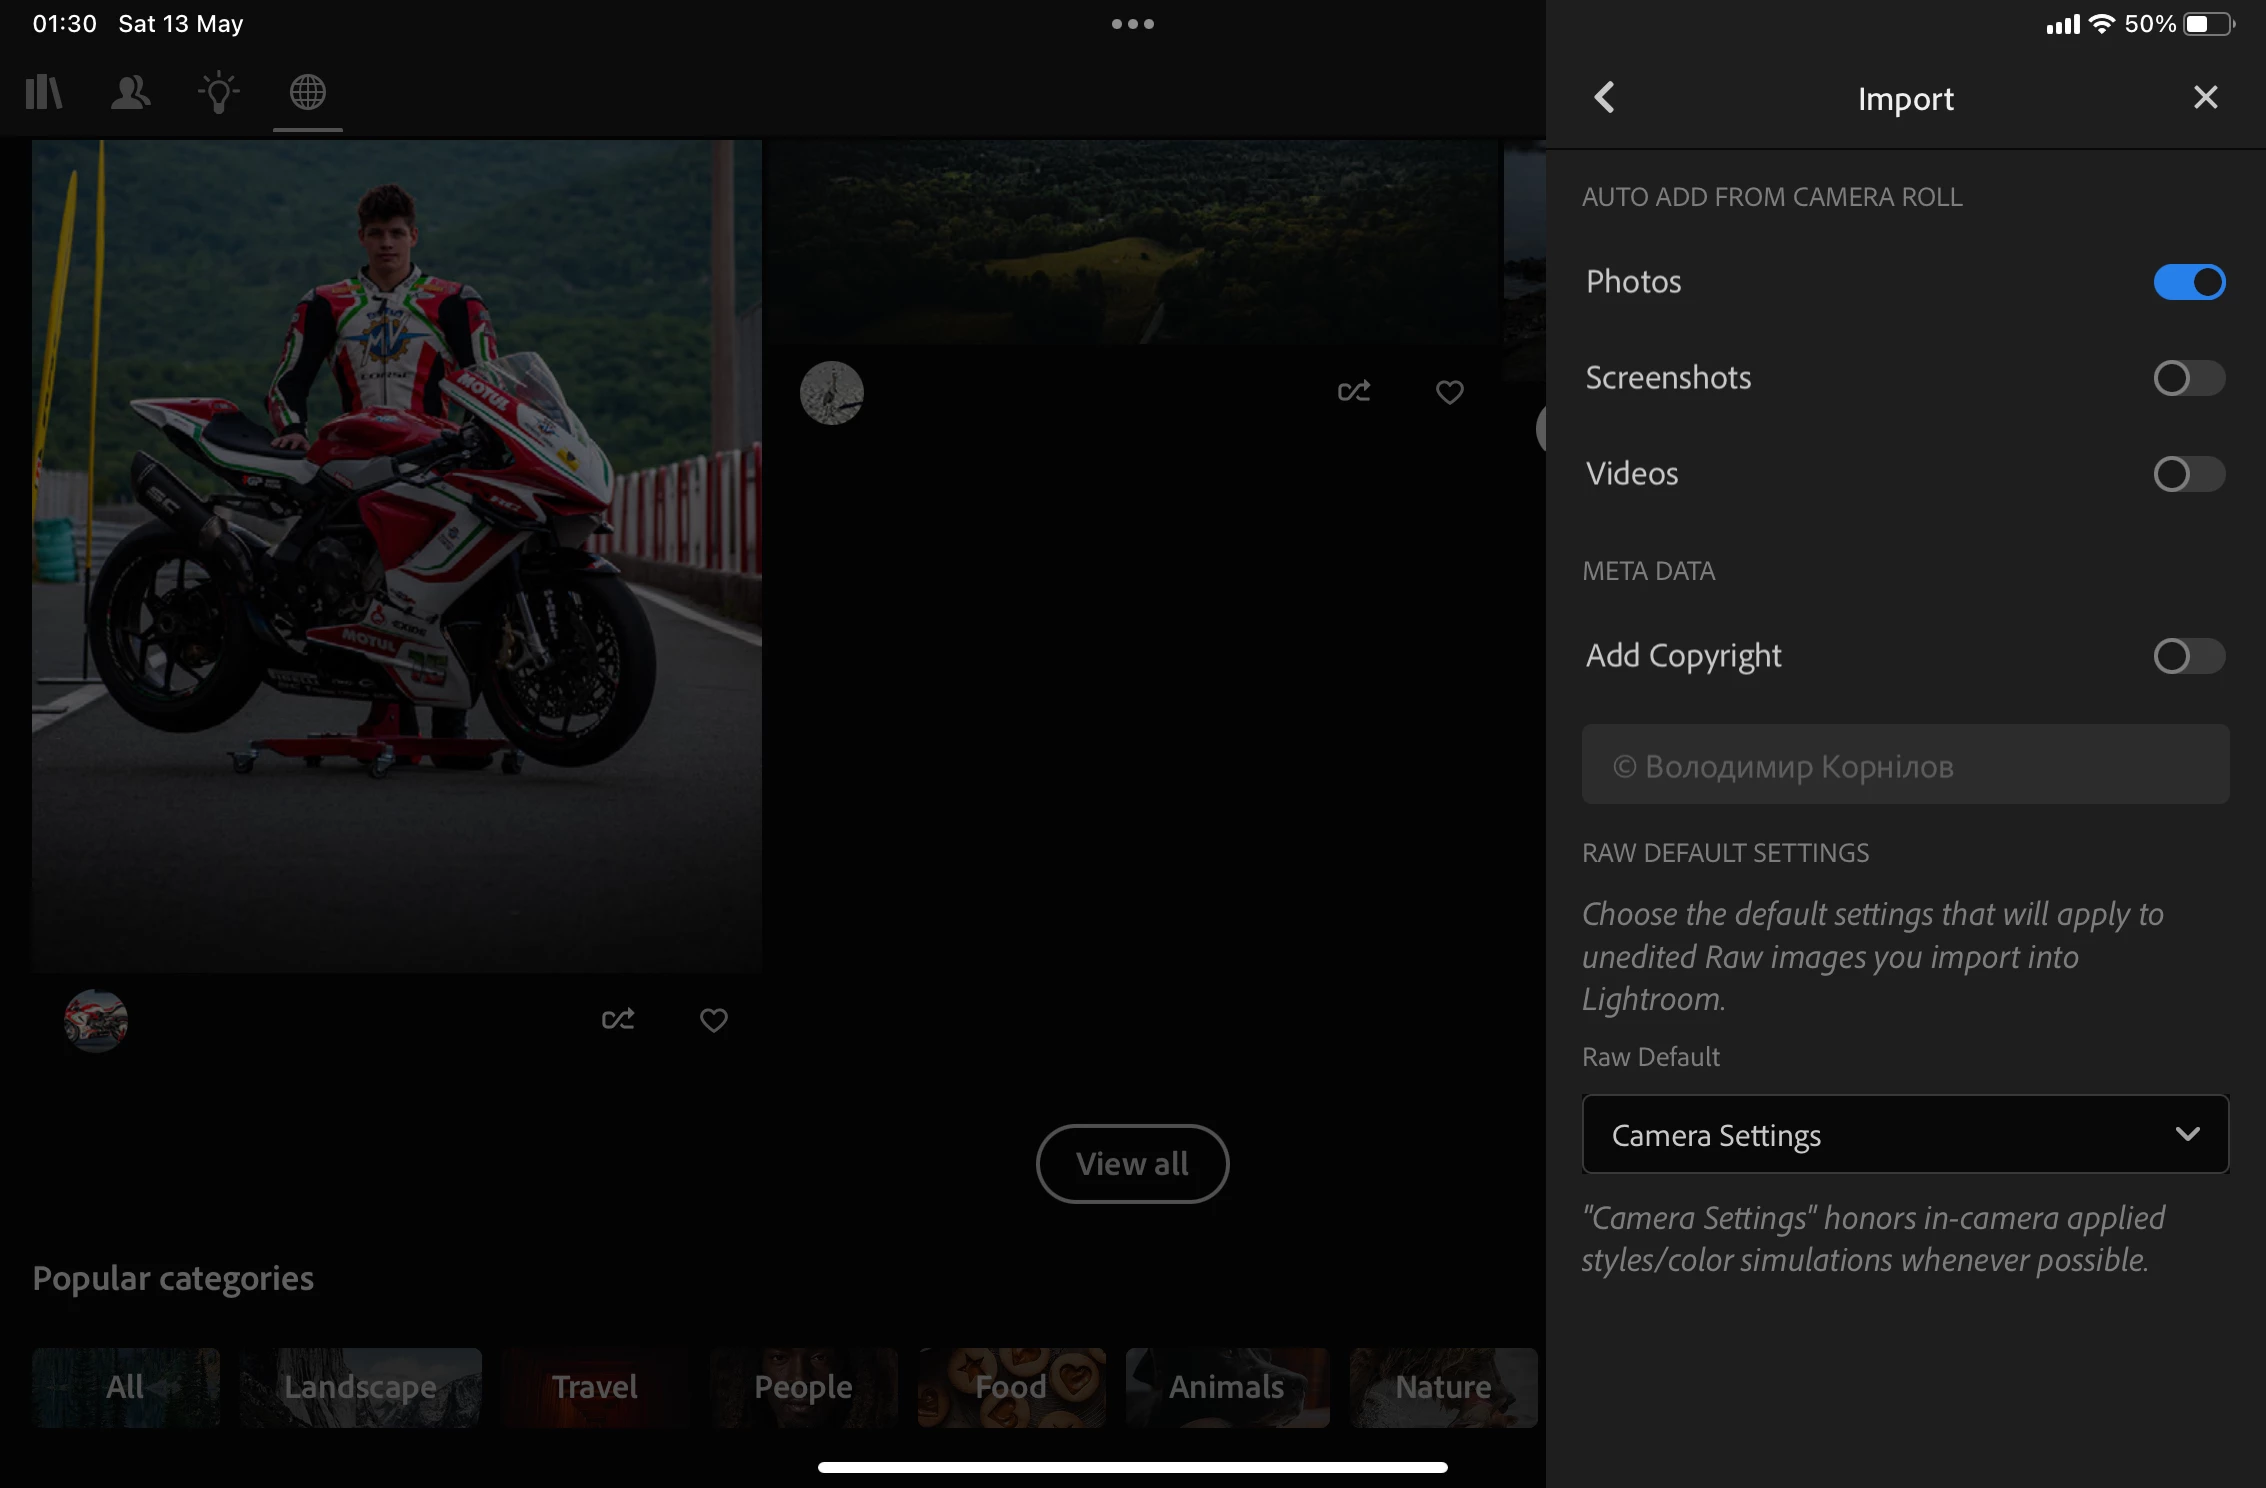Open the motorcycle racer photo thumbnail
Screen dimensions: 2266x1488
396,555
